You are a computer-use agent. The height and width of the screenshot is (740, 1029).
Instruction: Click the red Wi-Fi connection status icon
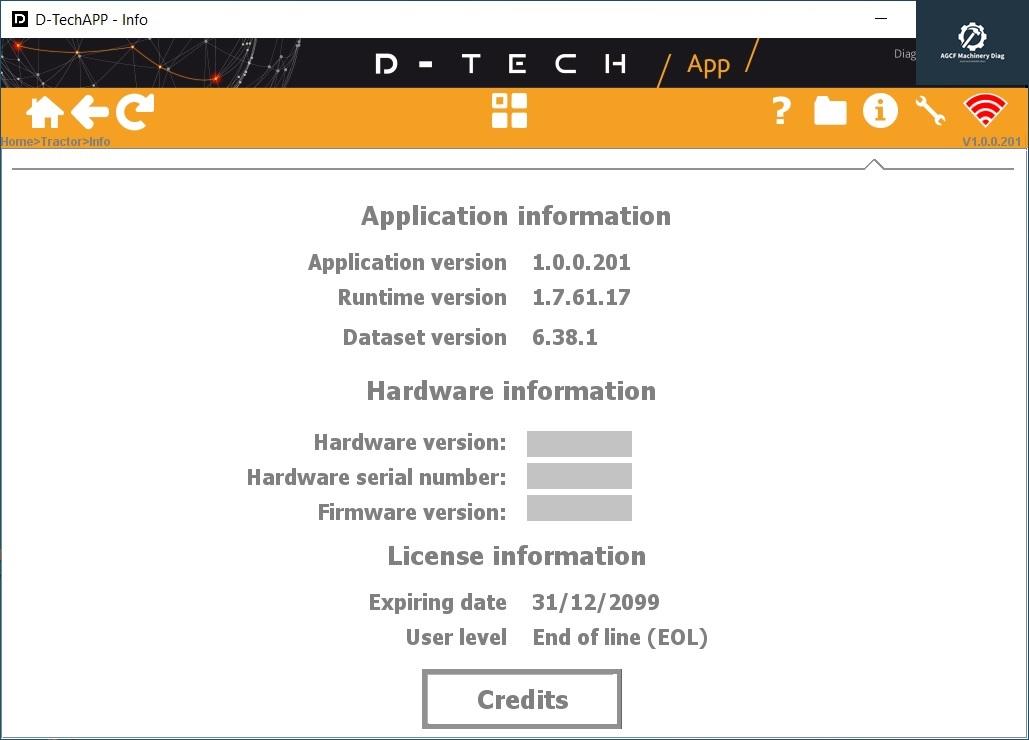coord(986,112)
